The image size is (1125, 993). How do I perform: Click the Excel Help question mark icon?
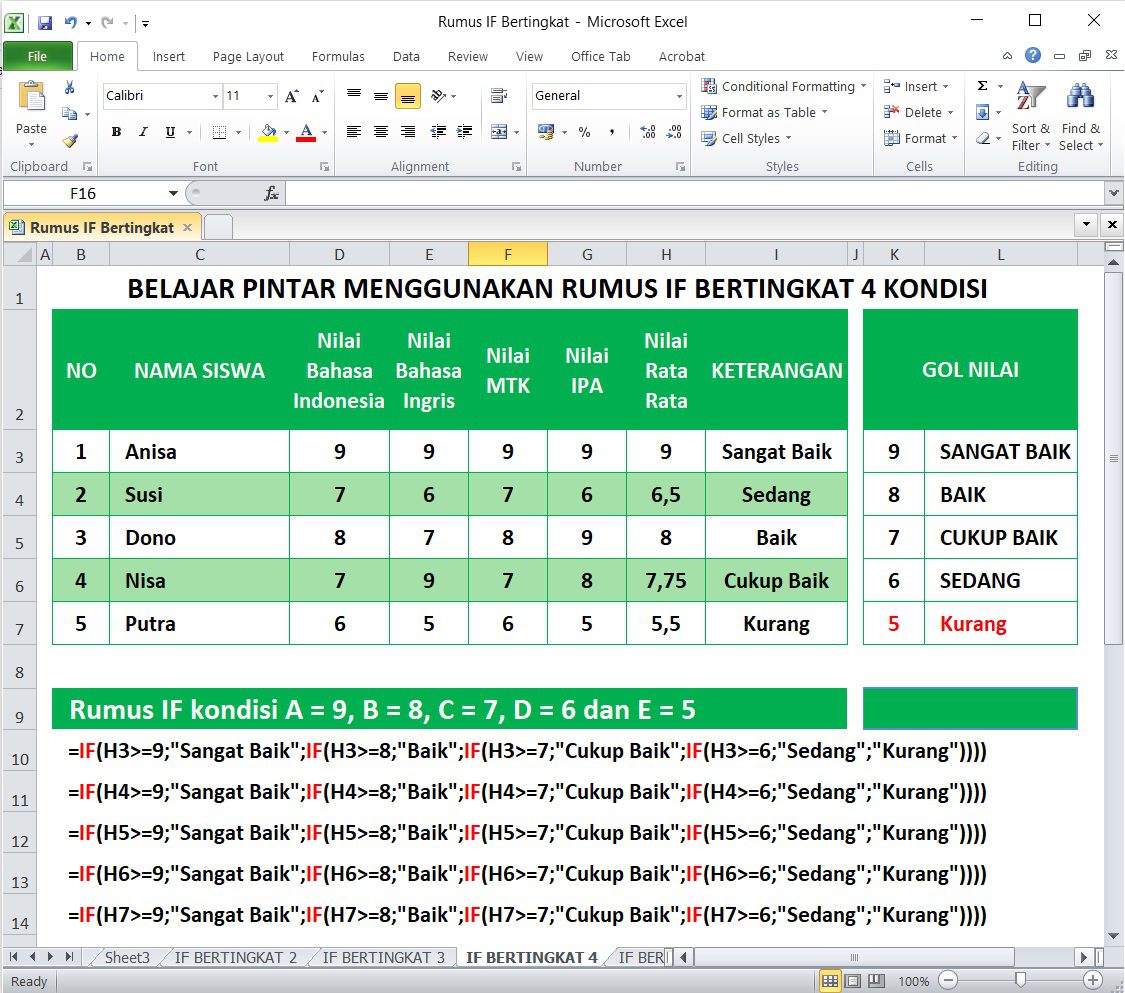(1032, 55)
